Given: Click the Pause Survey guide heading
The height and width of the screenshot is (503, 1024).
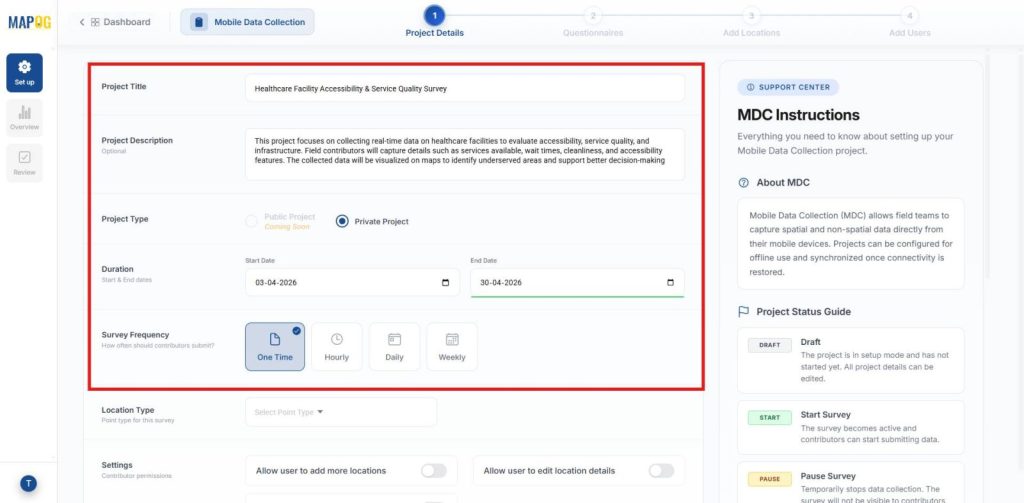Looking at the screenshot, I should [x=828, y=476].
